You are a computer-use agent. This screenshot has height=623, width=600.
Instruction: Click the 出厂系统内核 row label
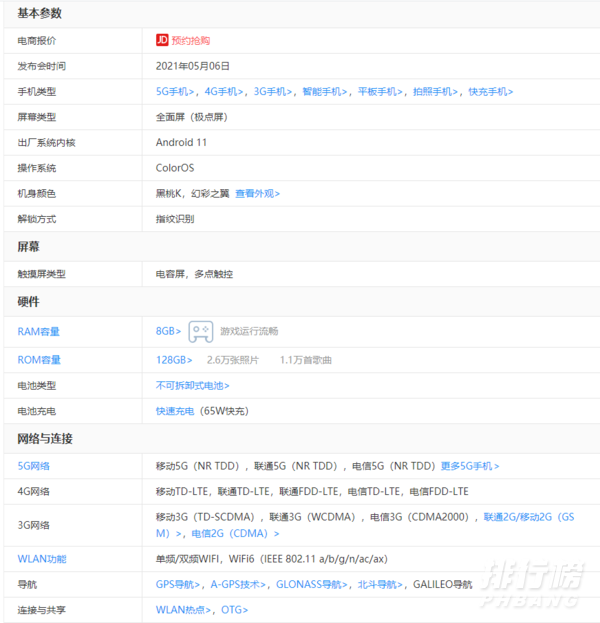coord(46,143)
